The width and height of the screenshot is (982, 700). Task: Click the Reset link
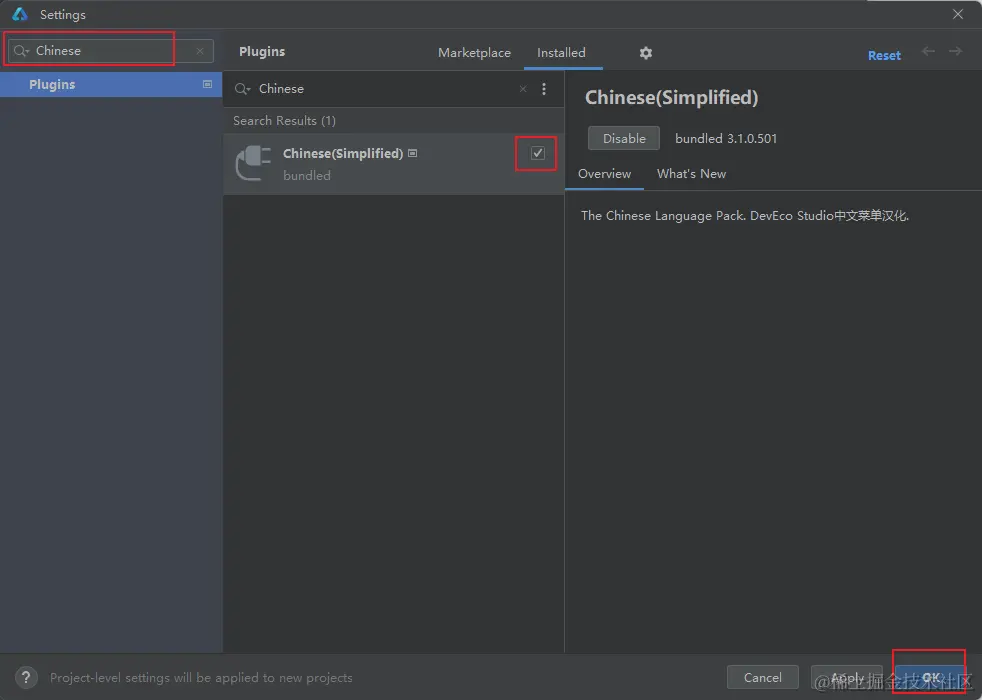pyautogui.click(x=884, y=55)
